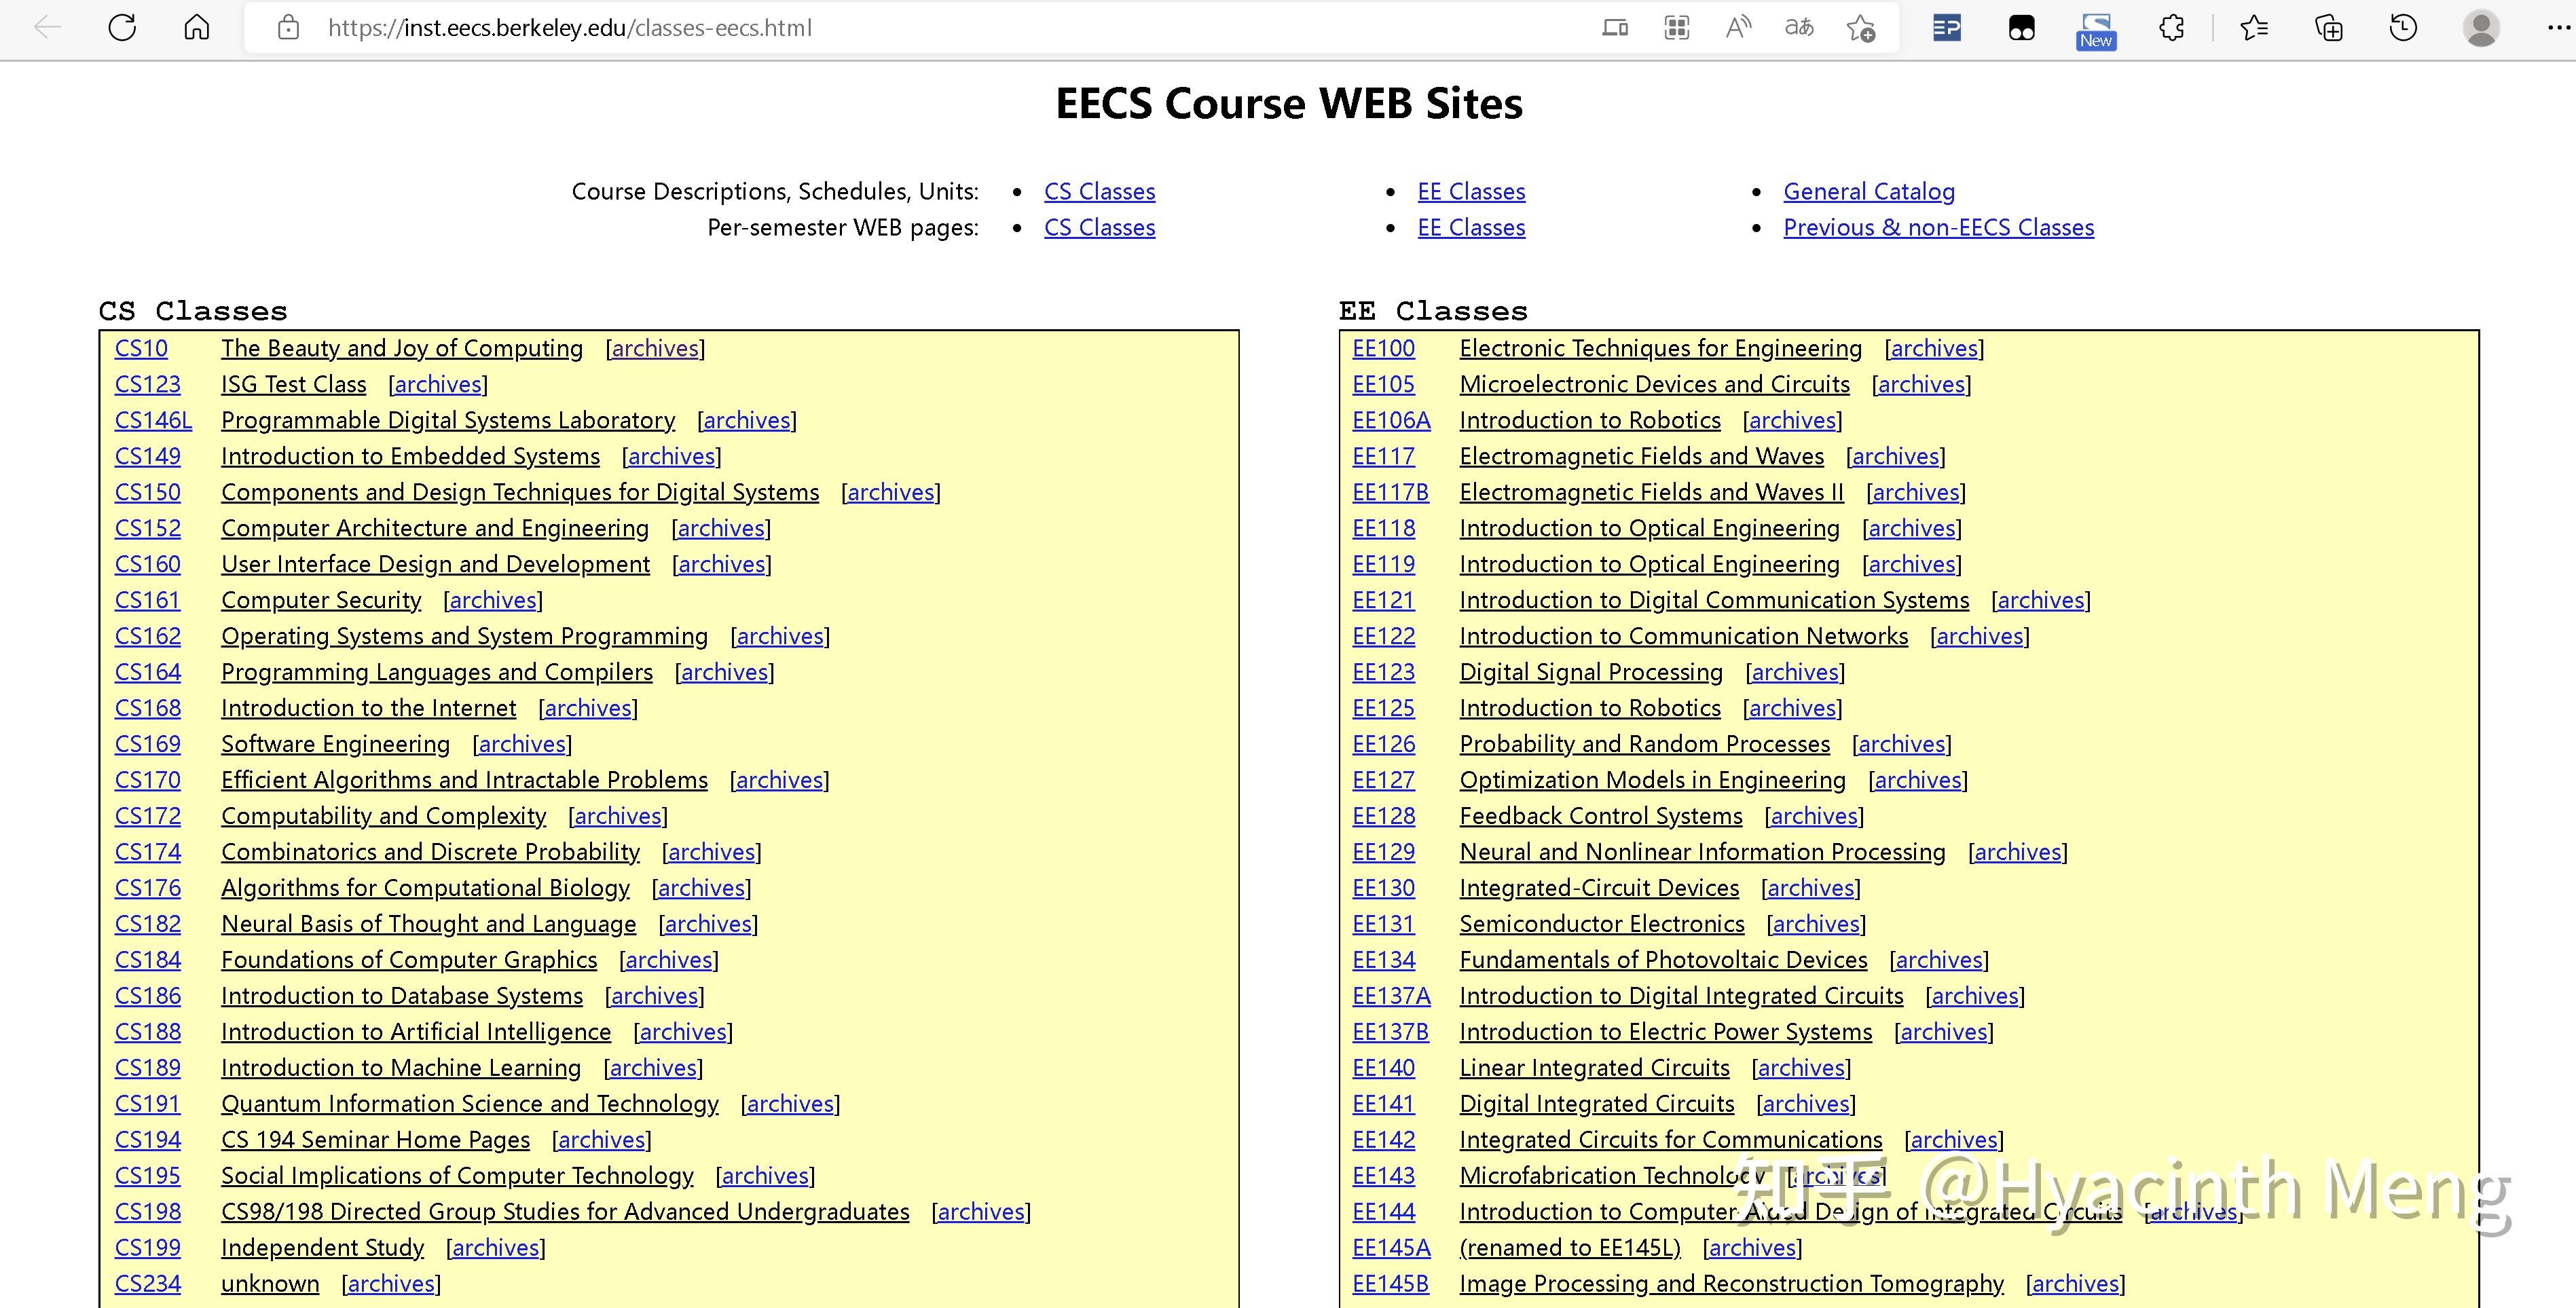This screenshot has height=1308, width=2576.
Task: Add this page to favorites
Action: click(1861, 28)
